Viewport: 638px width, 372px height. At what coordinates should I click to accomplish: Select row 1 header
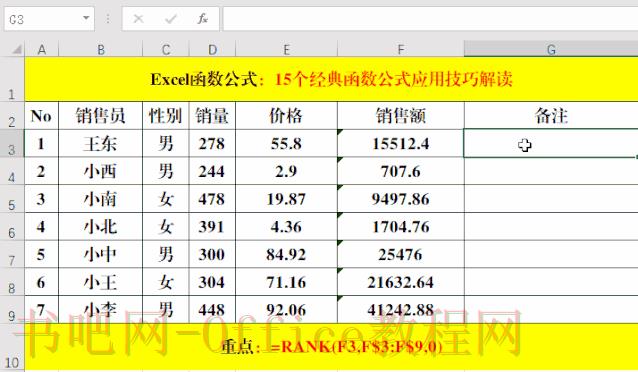point(12,79)
